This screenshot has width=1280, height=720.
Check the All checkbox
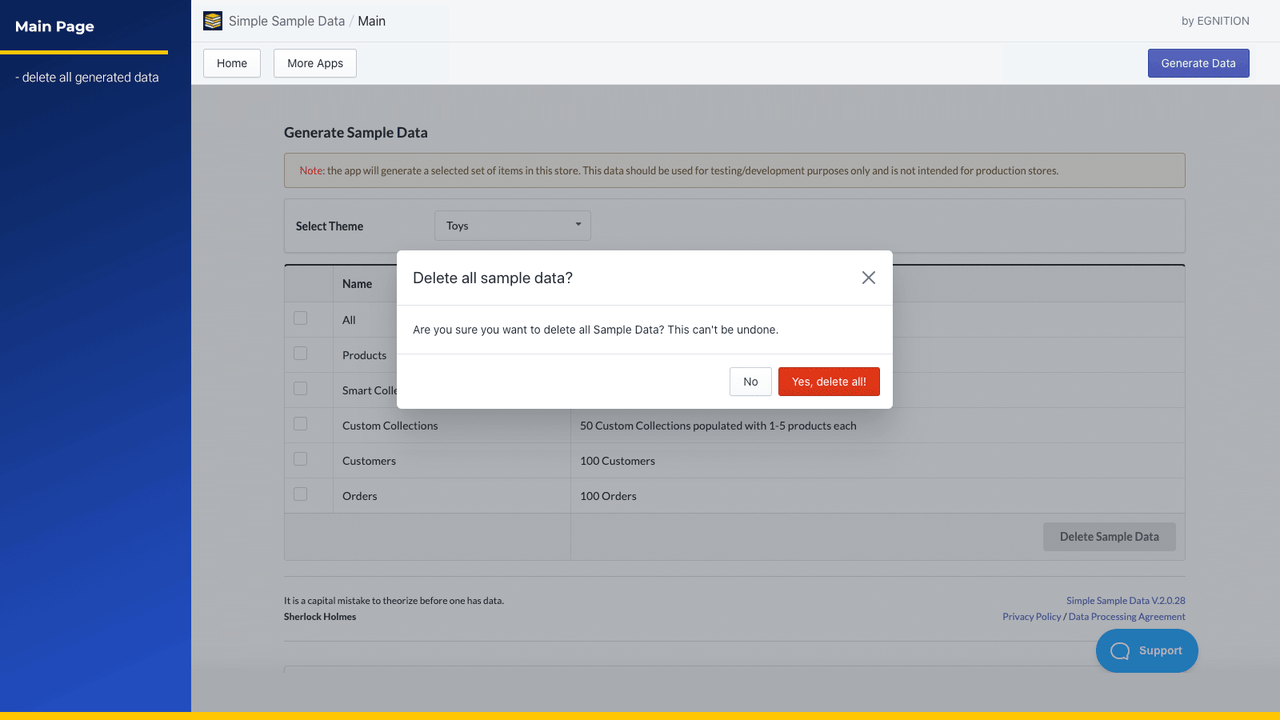[x=300, y=317]
